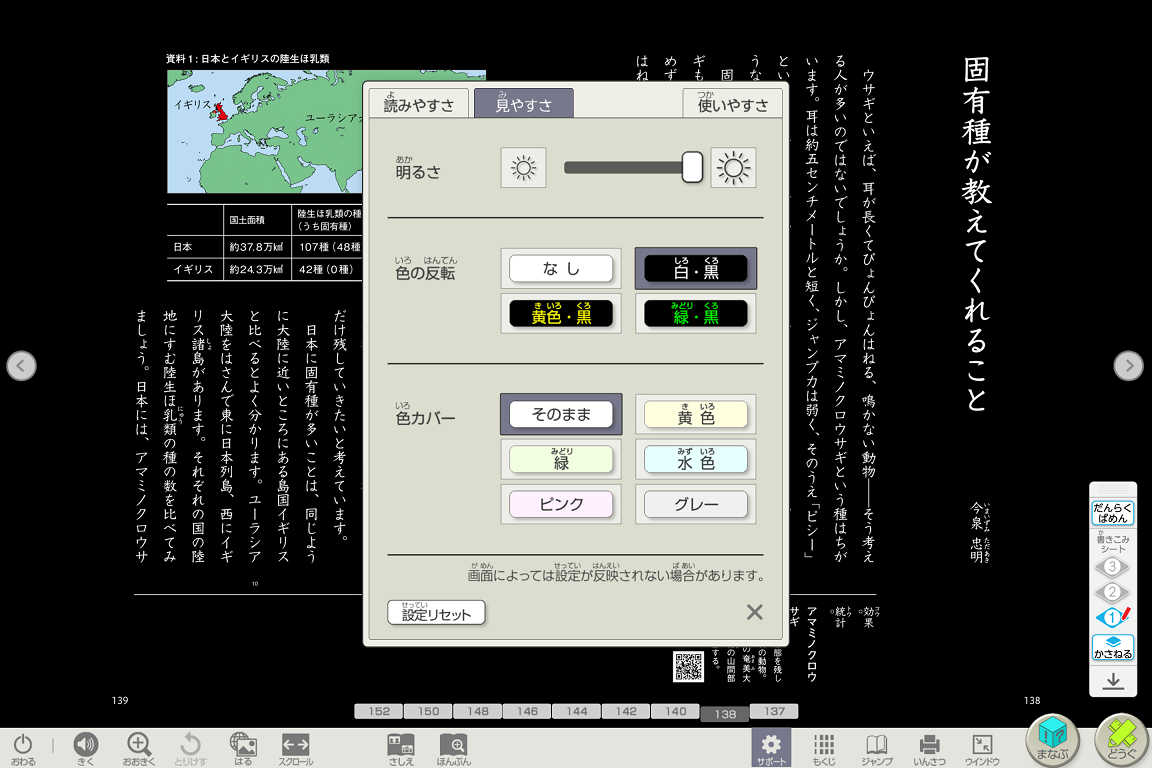Jump to page tab 148
1152x768 pixels.
click(478, 711)
